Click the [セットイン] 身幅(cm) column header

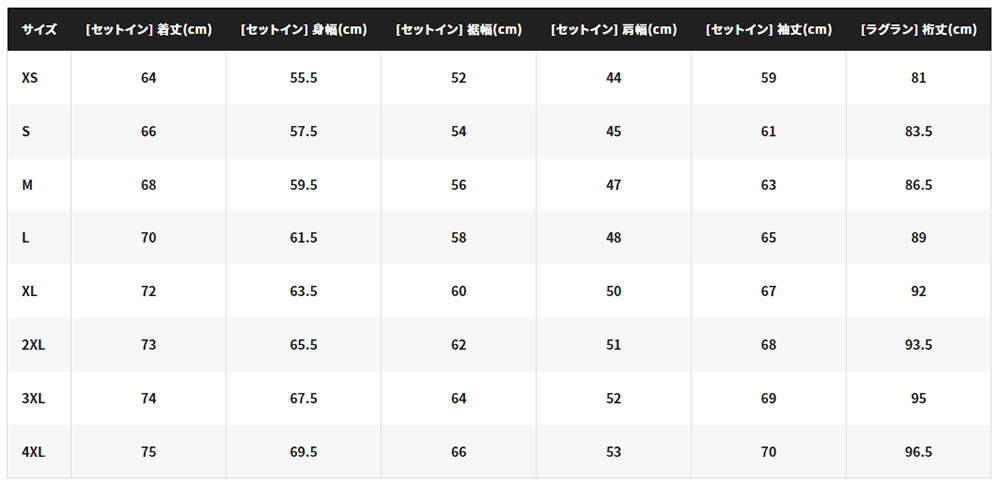[304, 29]
